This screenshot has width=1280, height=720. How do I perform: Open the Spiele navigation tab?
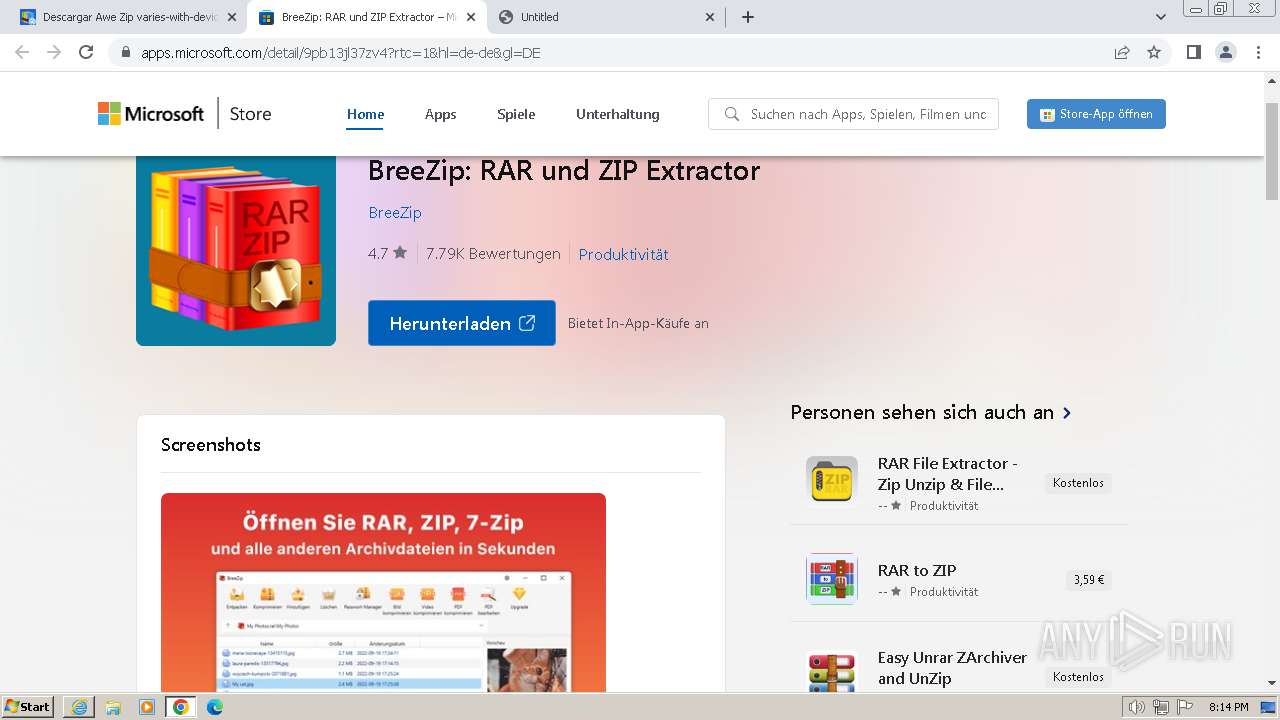coord(516,114)
